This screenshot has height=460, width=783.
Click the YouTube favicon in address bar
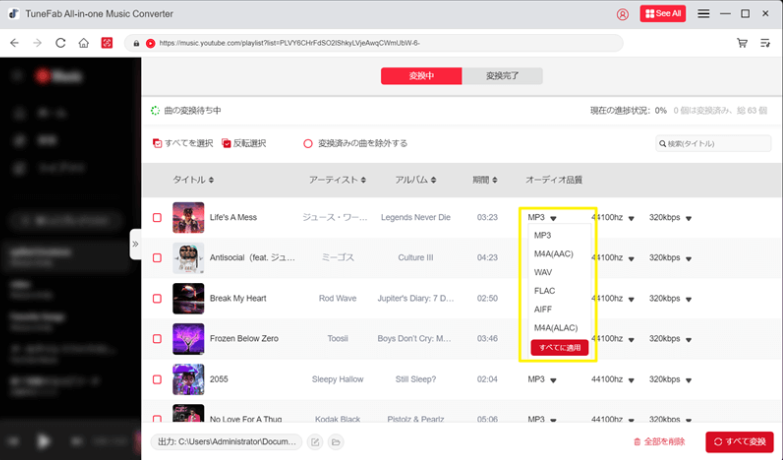pyautogui.click(x=150, y=43)
